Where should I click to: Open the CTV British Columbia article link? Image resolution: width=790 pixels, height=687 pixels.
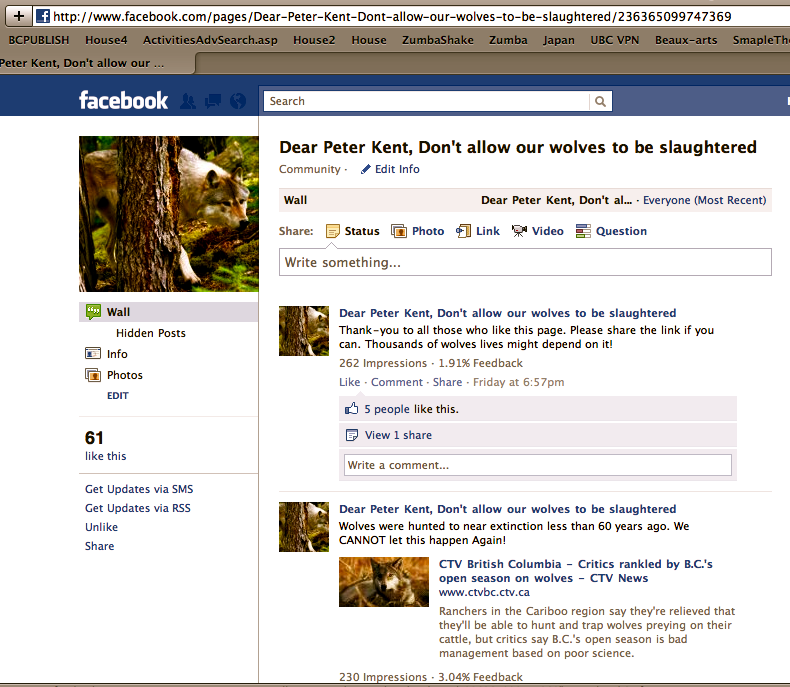point(575,571)
